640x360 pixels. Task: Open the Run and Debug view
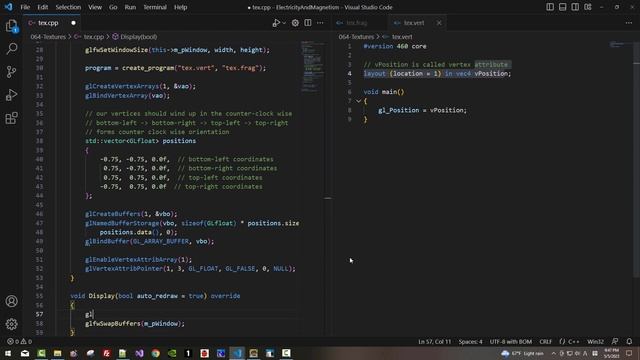pos(11,95)
